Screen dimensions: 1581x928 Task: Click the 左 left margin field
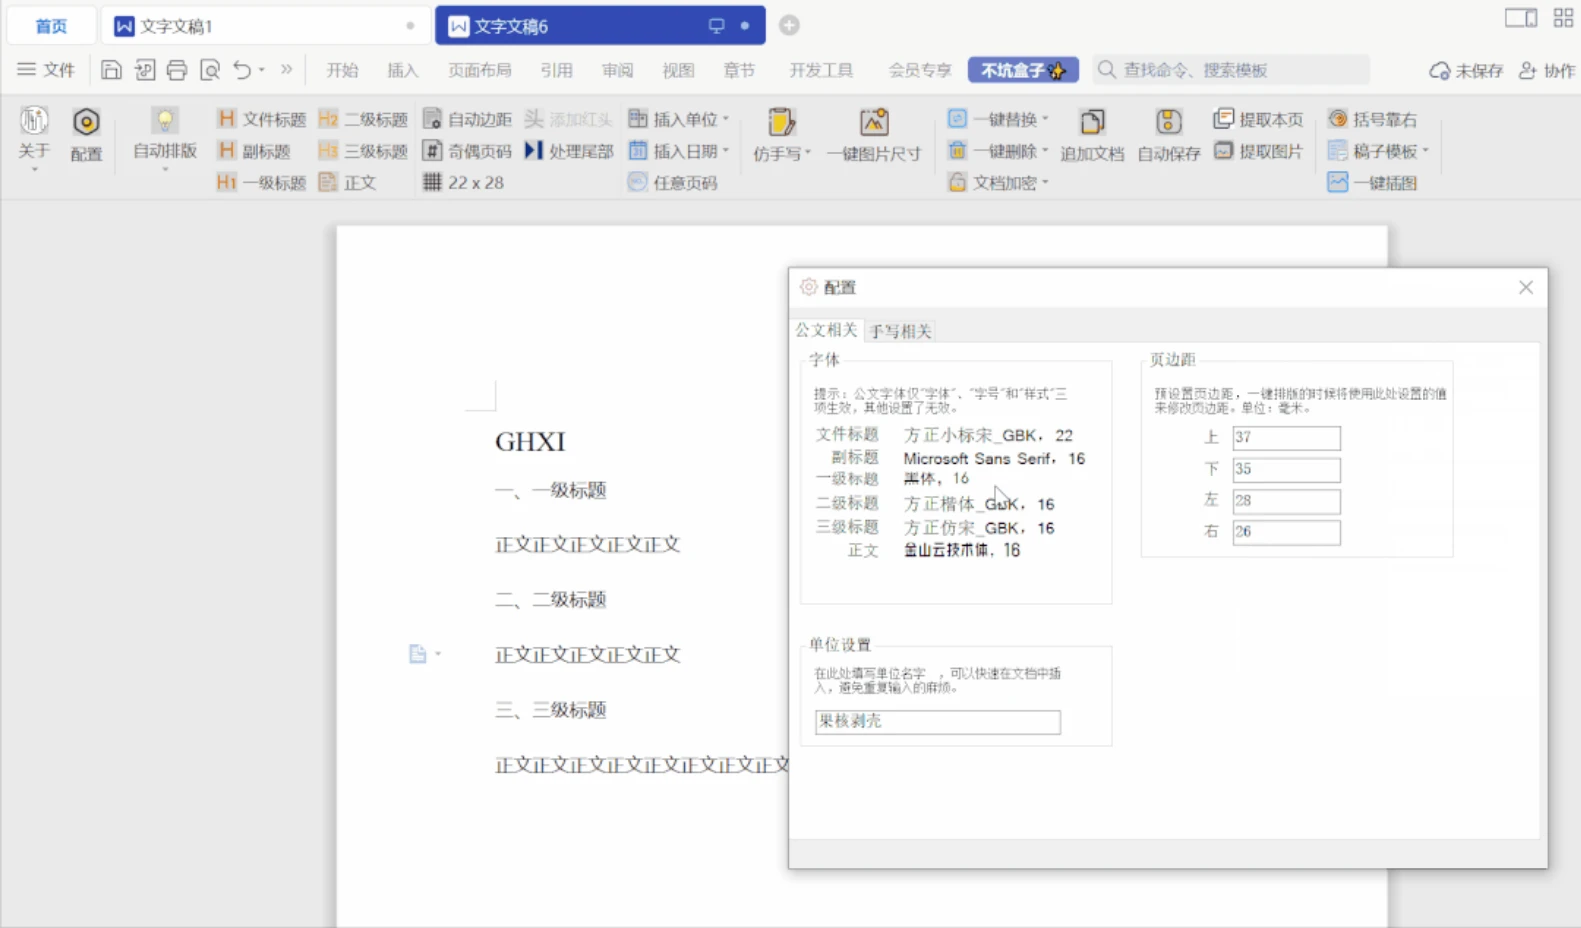pyautogui.click(x=1286, y=500)
